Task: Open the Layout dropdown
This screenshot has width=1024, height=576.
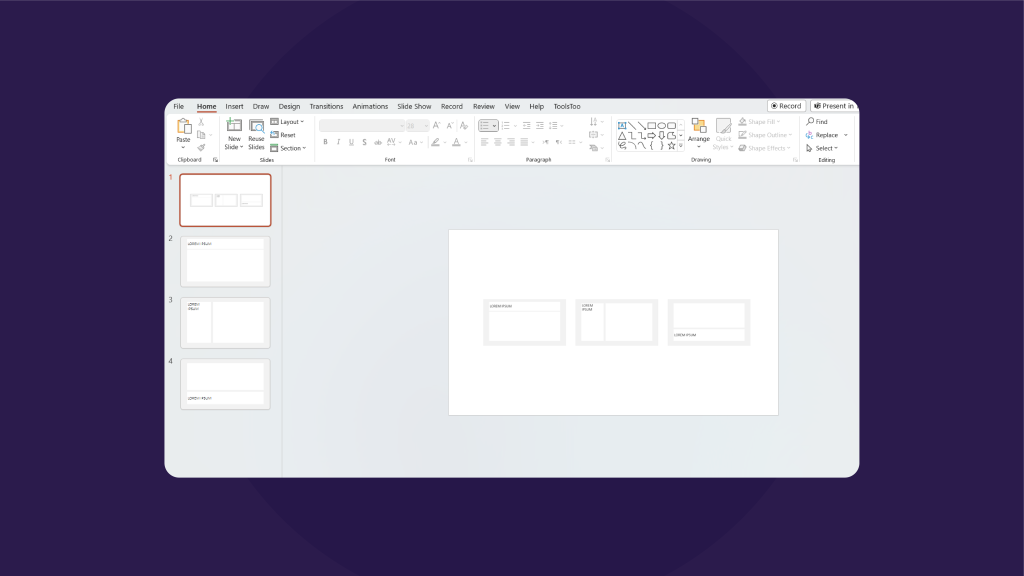Action: 289,122
